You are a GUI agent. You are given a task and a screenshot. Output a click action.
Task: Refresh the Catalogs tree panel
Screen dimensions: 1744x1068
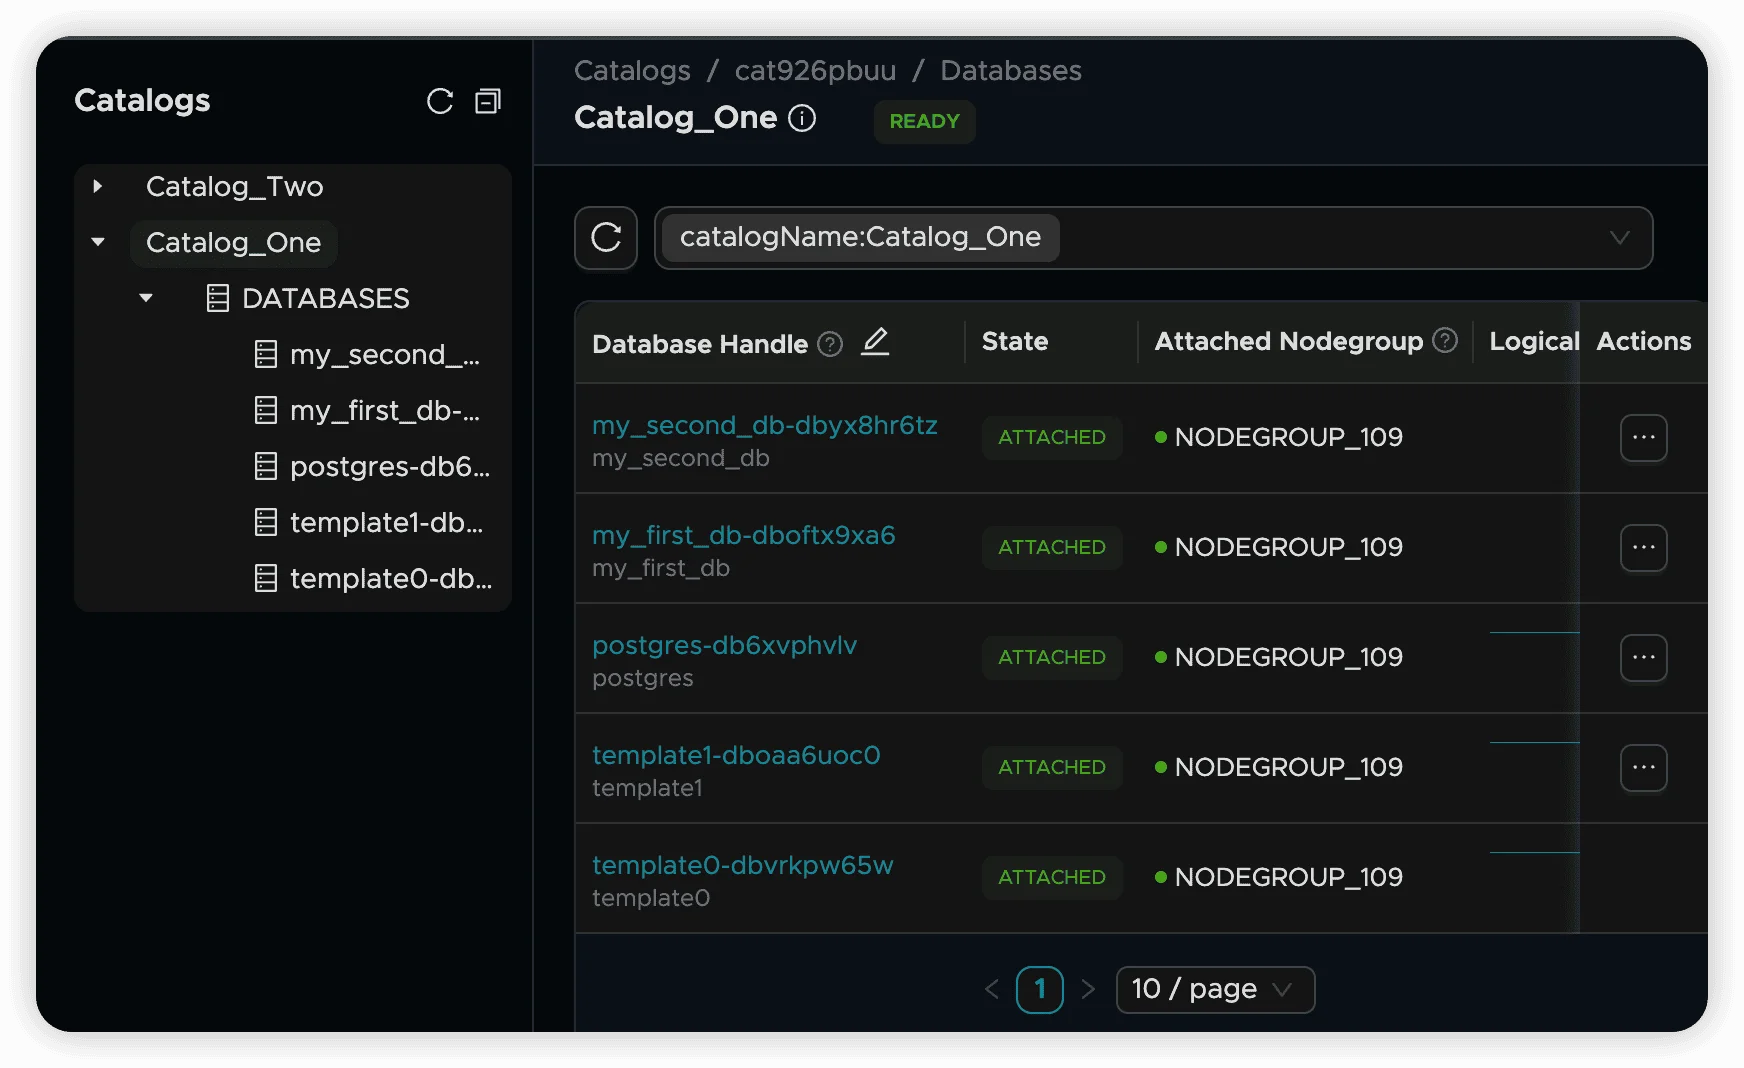click(440, 101)
